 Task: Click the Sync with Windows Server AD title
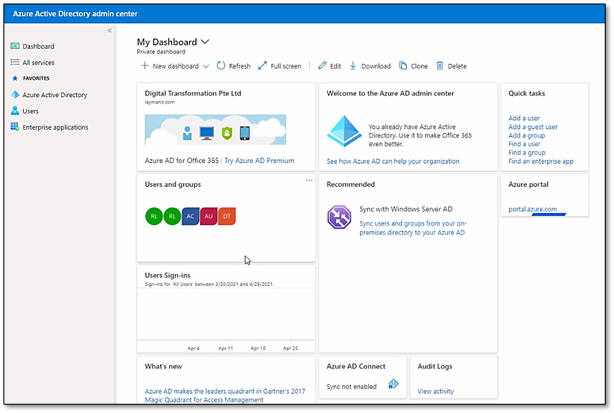pyautogui.click(x=406, y=209)
